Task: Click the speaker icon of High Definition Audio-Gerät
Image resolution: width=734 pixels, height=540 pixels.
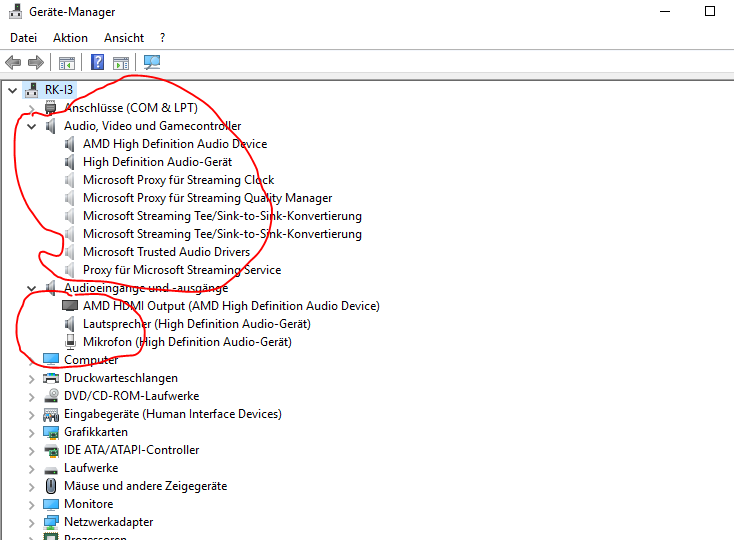Action: (70, 162)
